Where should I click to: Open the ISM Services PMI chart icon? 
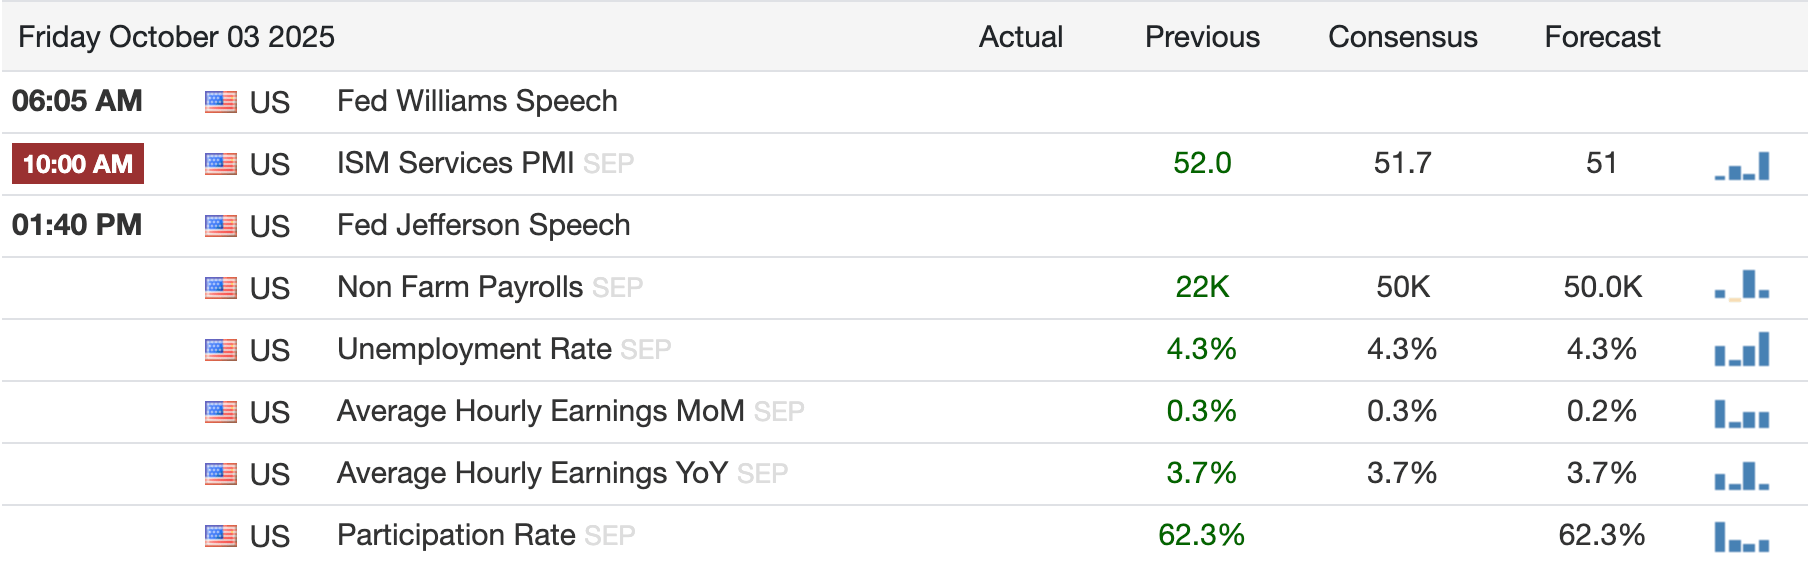pos(1742,166)
